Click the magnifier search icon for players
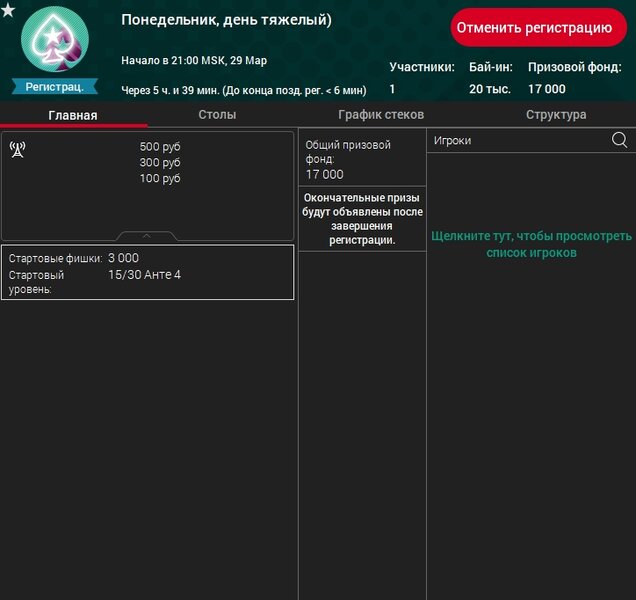Screen dimensions: 636x600 click(x=619, y=141)
